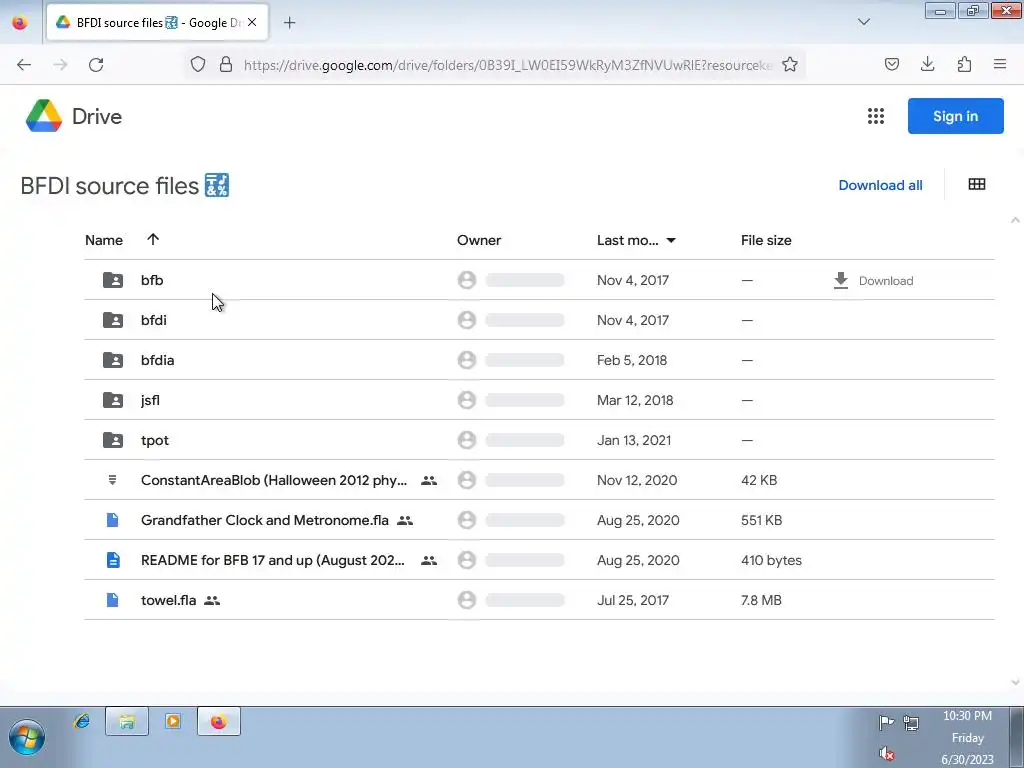Save to Pocket
Image resolution: width=1024 pixels, height=768 pixels.
891,64
